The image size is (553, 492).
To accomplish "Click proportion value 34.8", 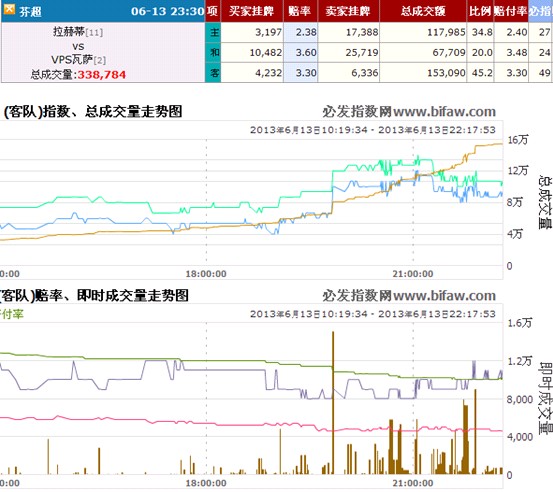I will point(482,32).
